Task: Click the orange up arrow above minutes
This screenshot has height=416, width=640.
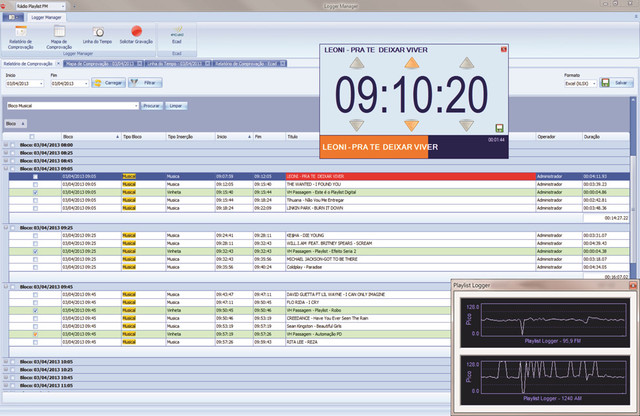Action: [409, 62]
